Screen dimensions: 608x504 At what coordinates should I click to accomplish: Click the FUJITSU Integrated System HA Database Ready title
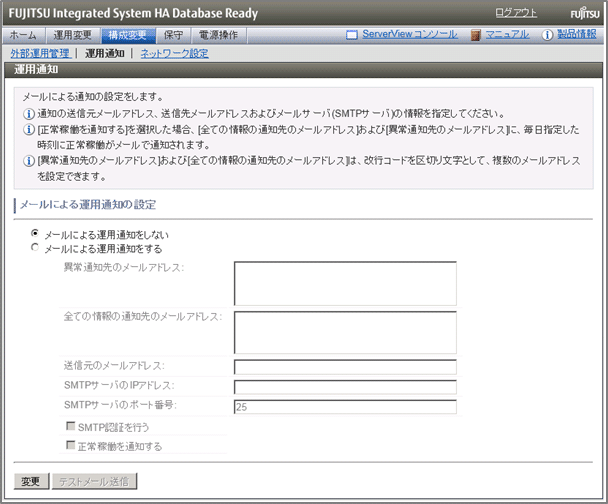(x=133, y=14)
